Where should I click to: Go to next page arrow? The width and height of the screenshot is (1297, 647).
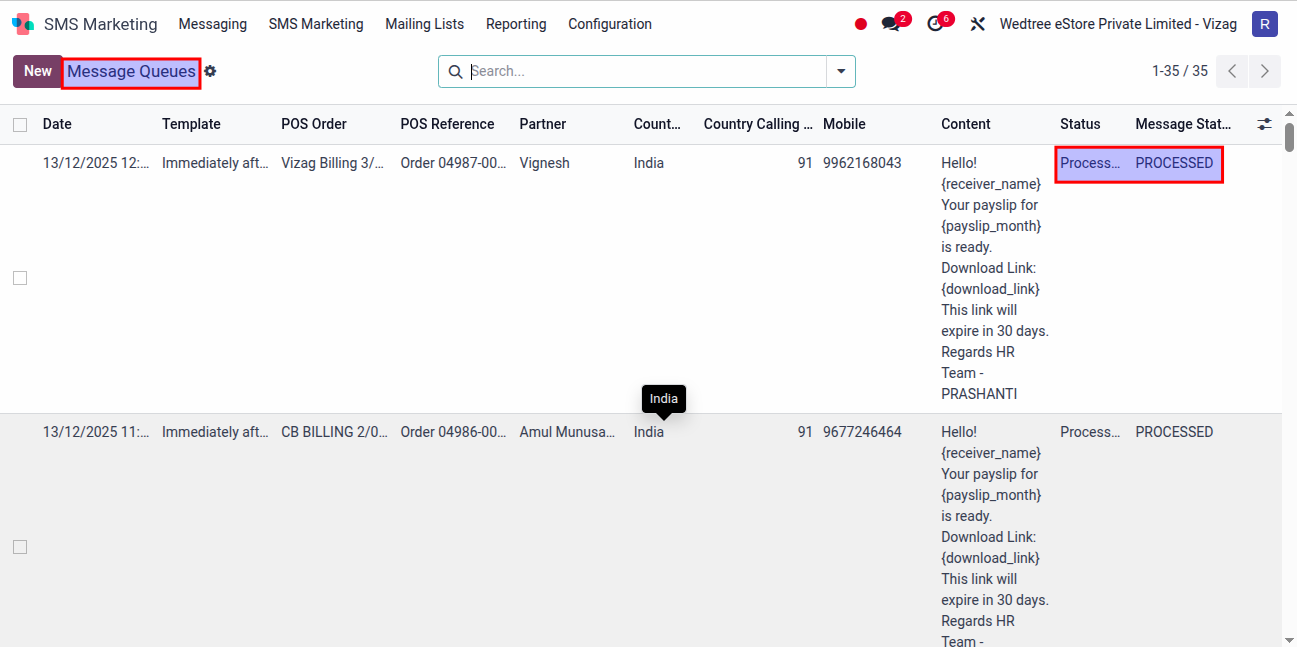[x=1265, y=71]
